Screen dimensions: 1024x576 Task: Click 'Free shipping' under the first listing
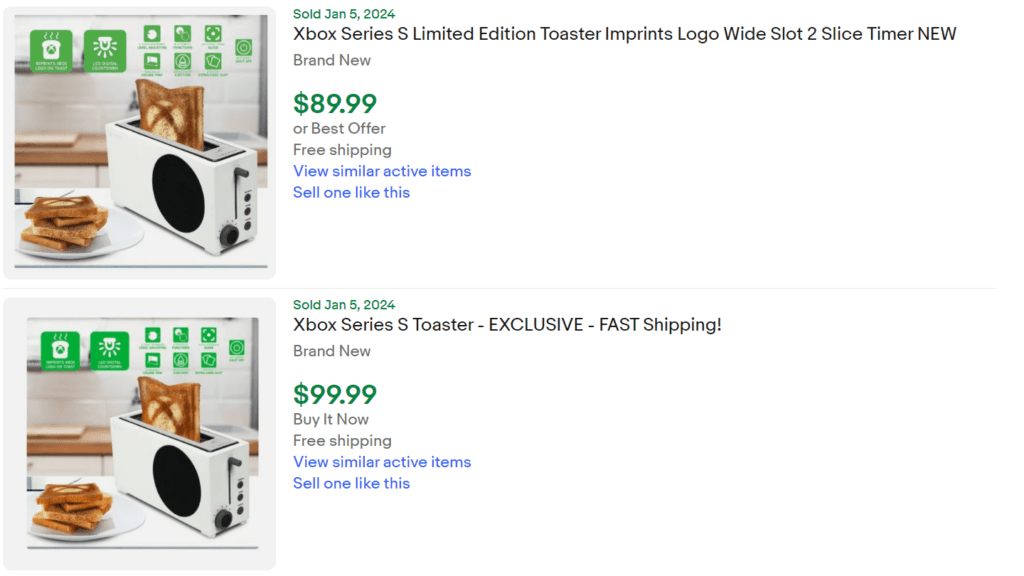[342, 149]
